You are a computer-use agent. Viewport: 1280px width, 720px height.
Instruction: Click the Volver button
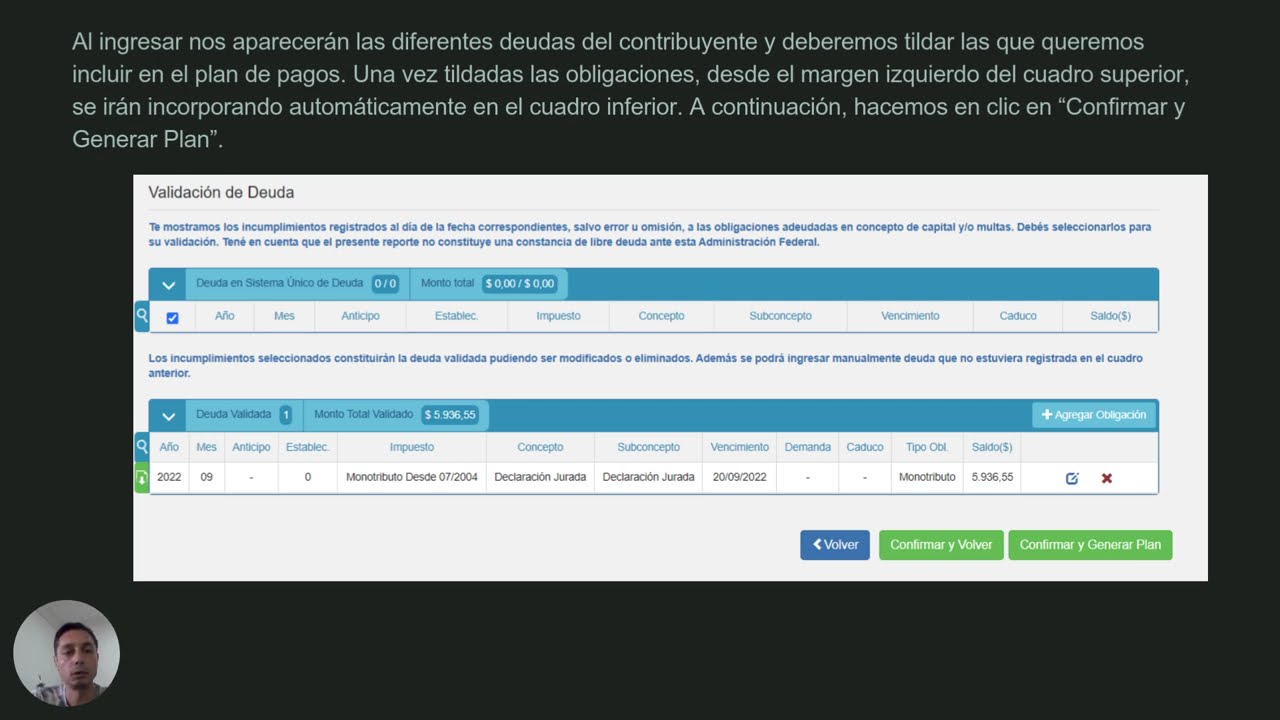835,545
